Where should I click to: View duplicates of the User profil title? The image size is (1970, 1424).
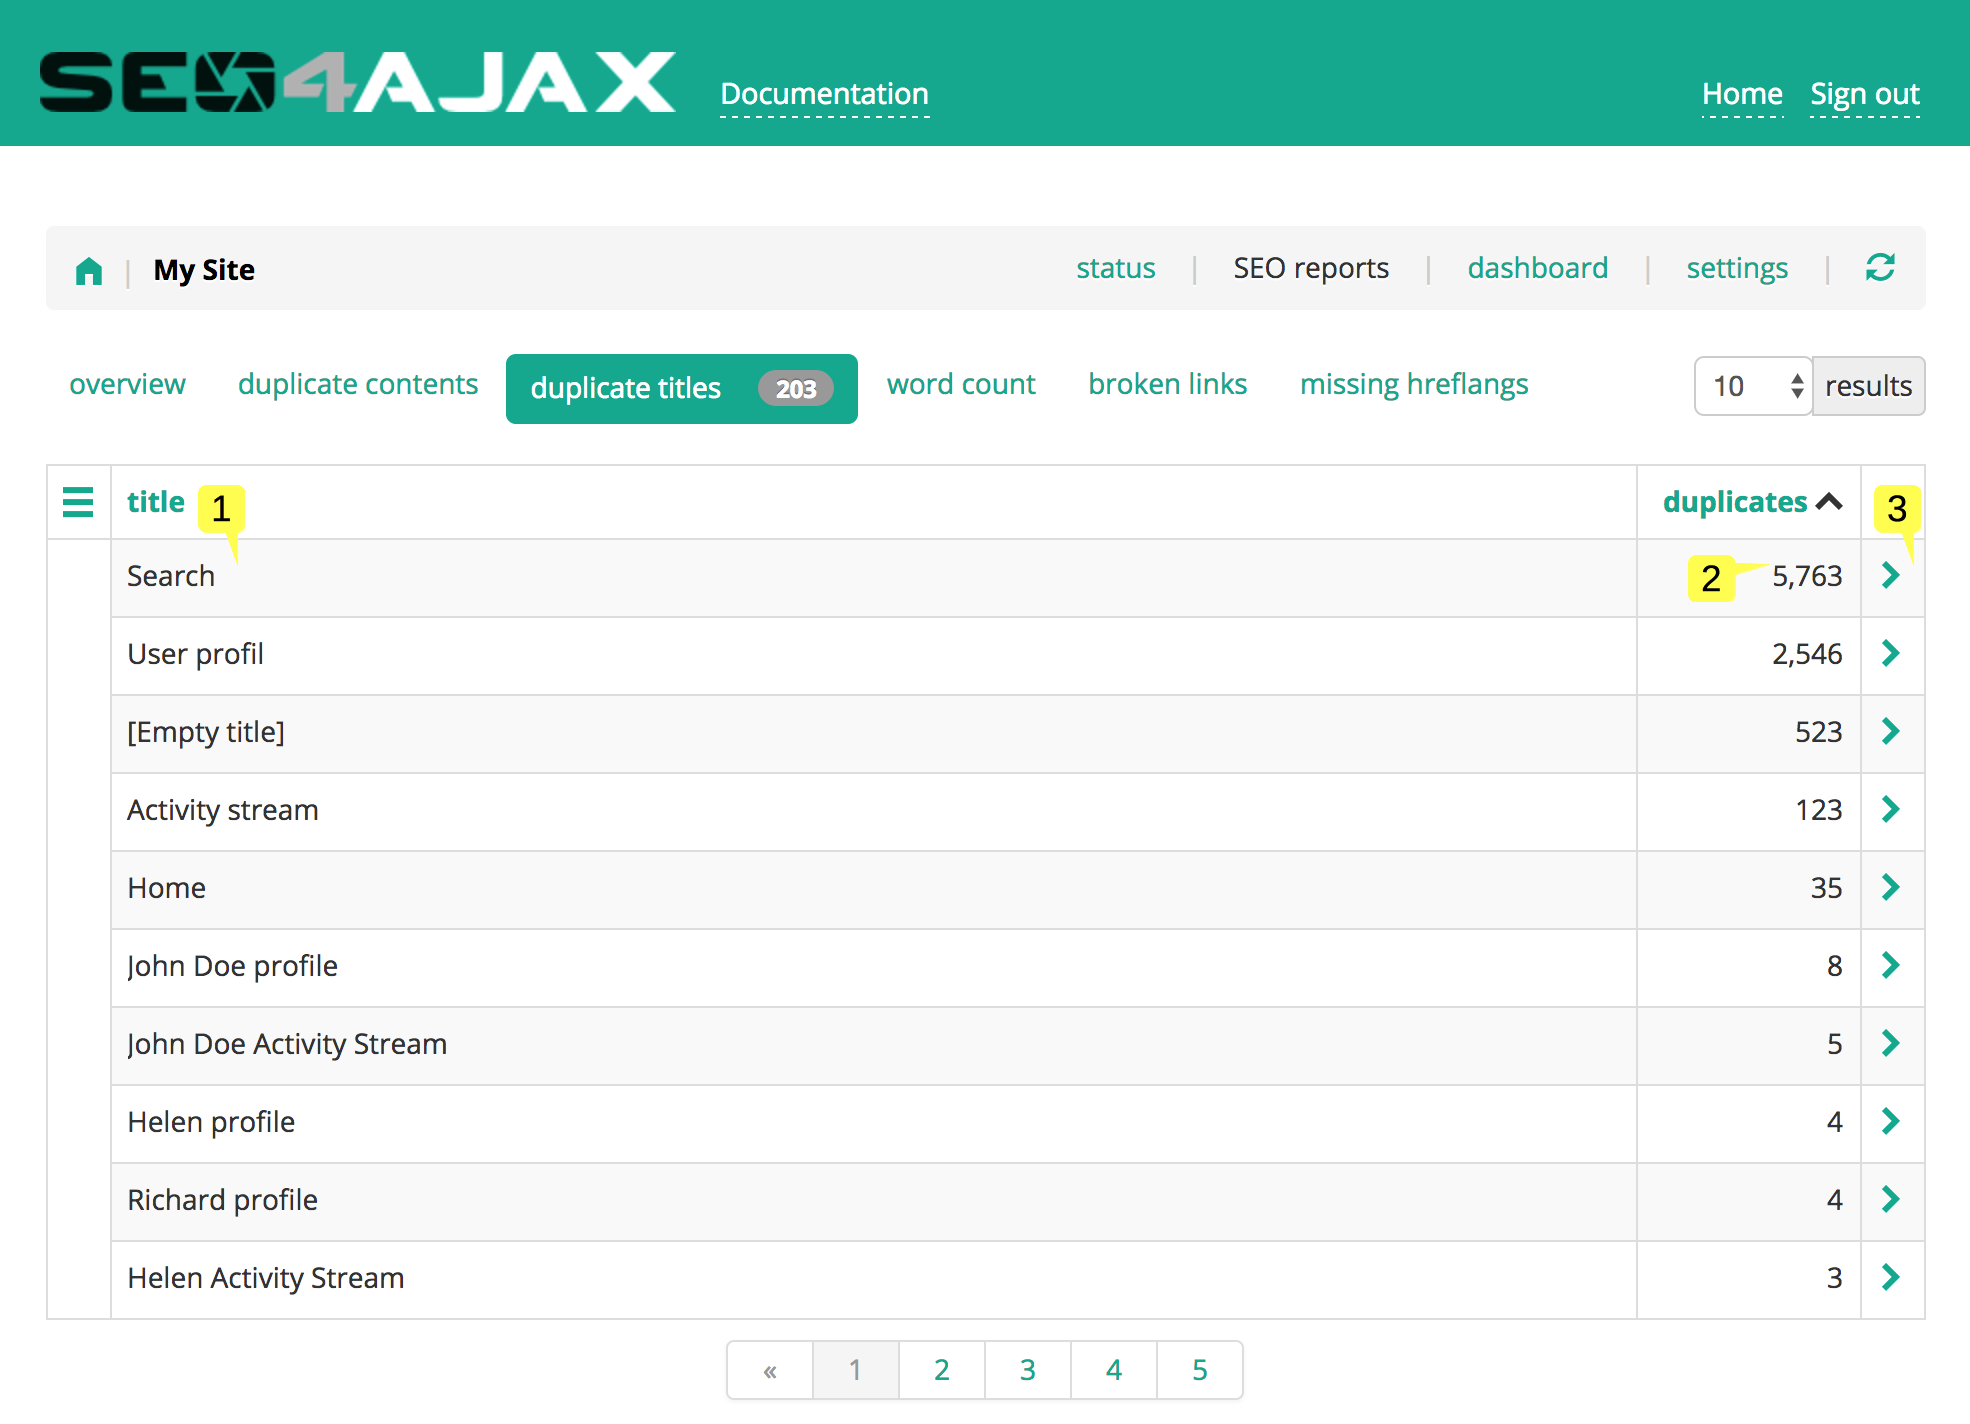point(1890,654)
